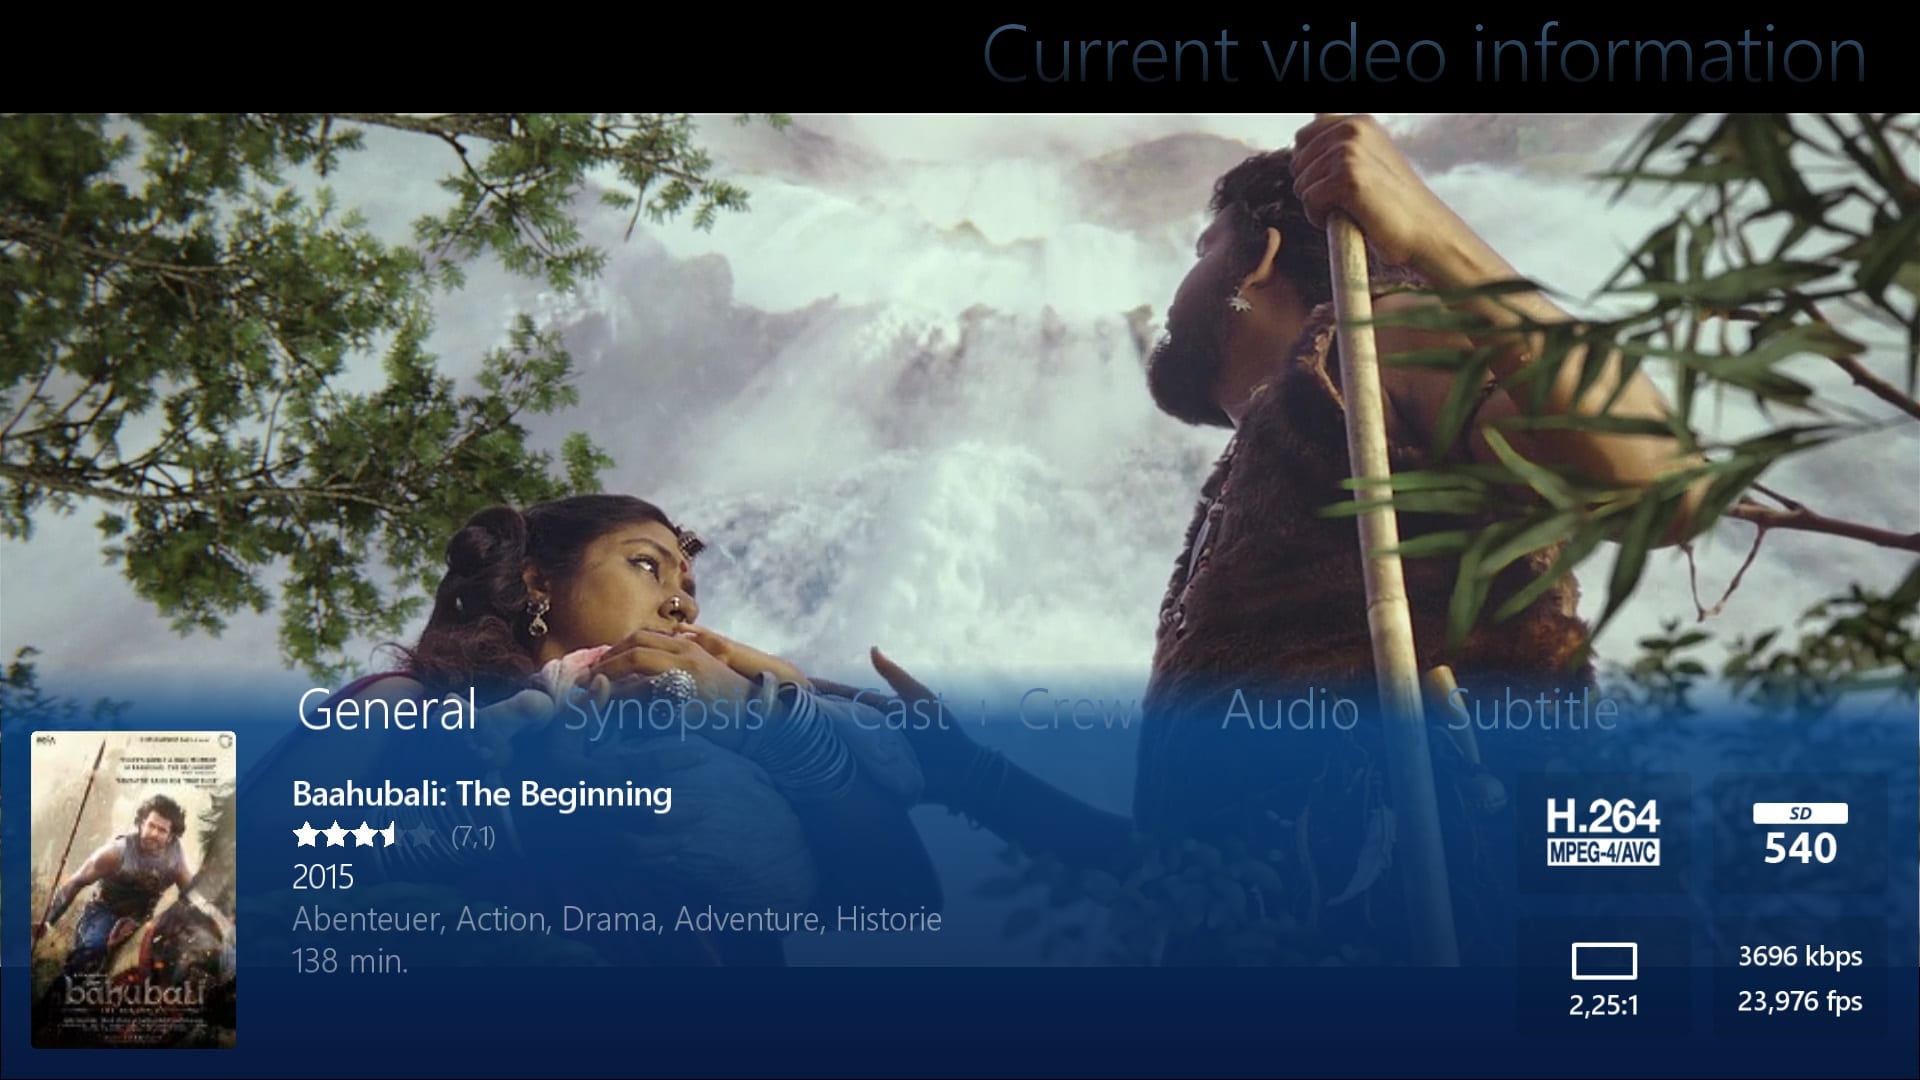Click the Baahubali movie poster thumbnail
Screen dimensions: 1920x1080
click(133, 890)
